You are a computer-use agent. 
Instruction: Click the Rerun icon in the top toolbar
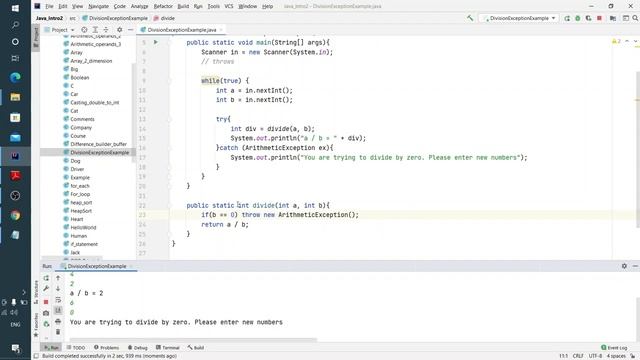(x=567, y=18)
